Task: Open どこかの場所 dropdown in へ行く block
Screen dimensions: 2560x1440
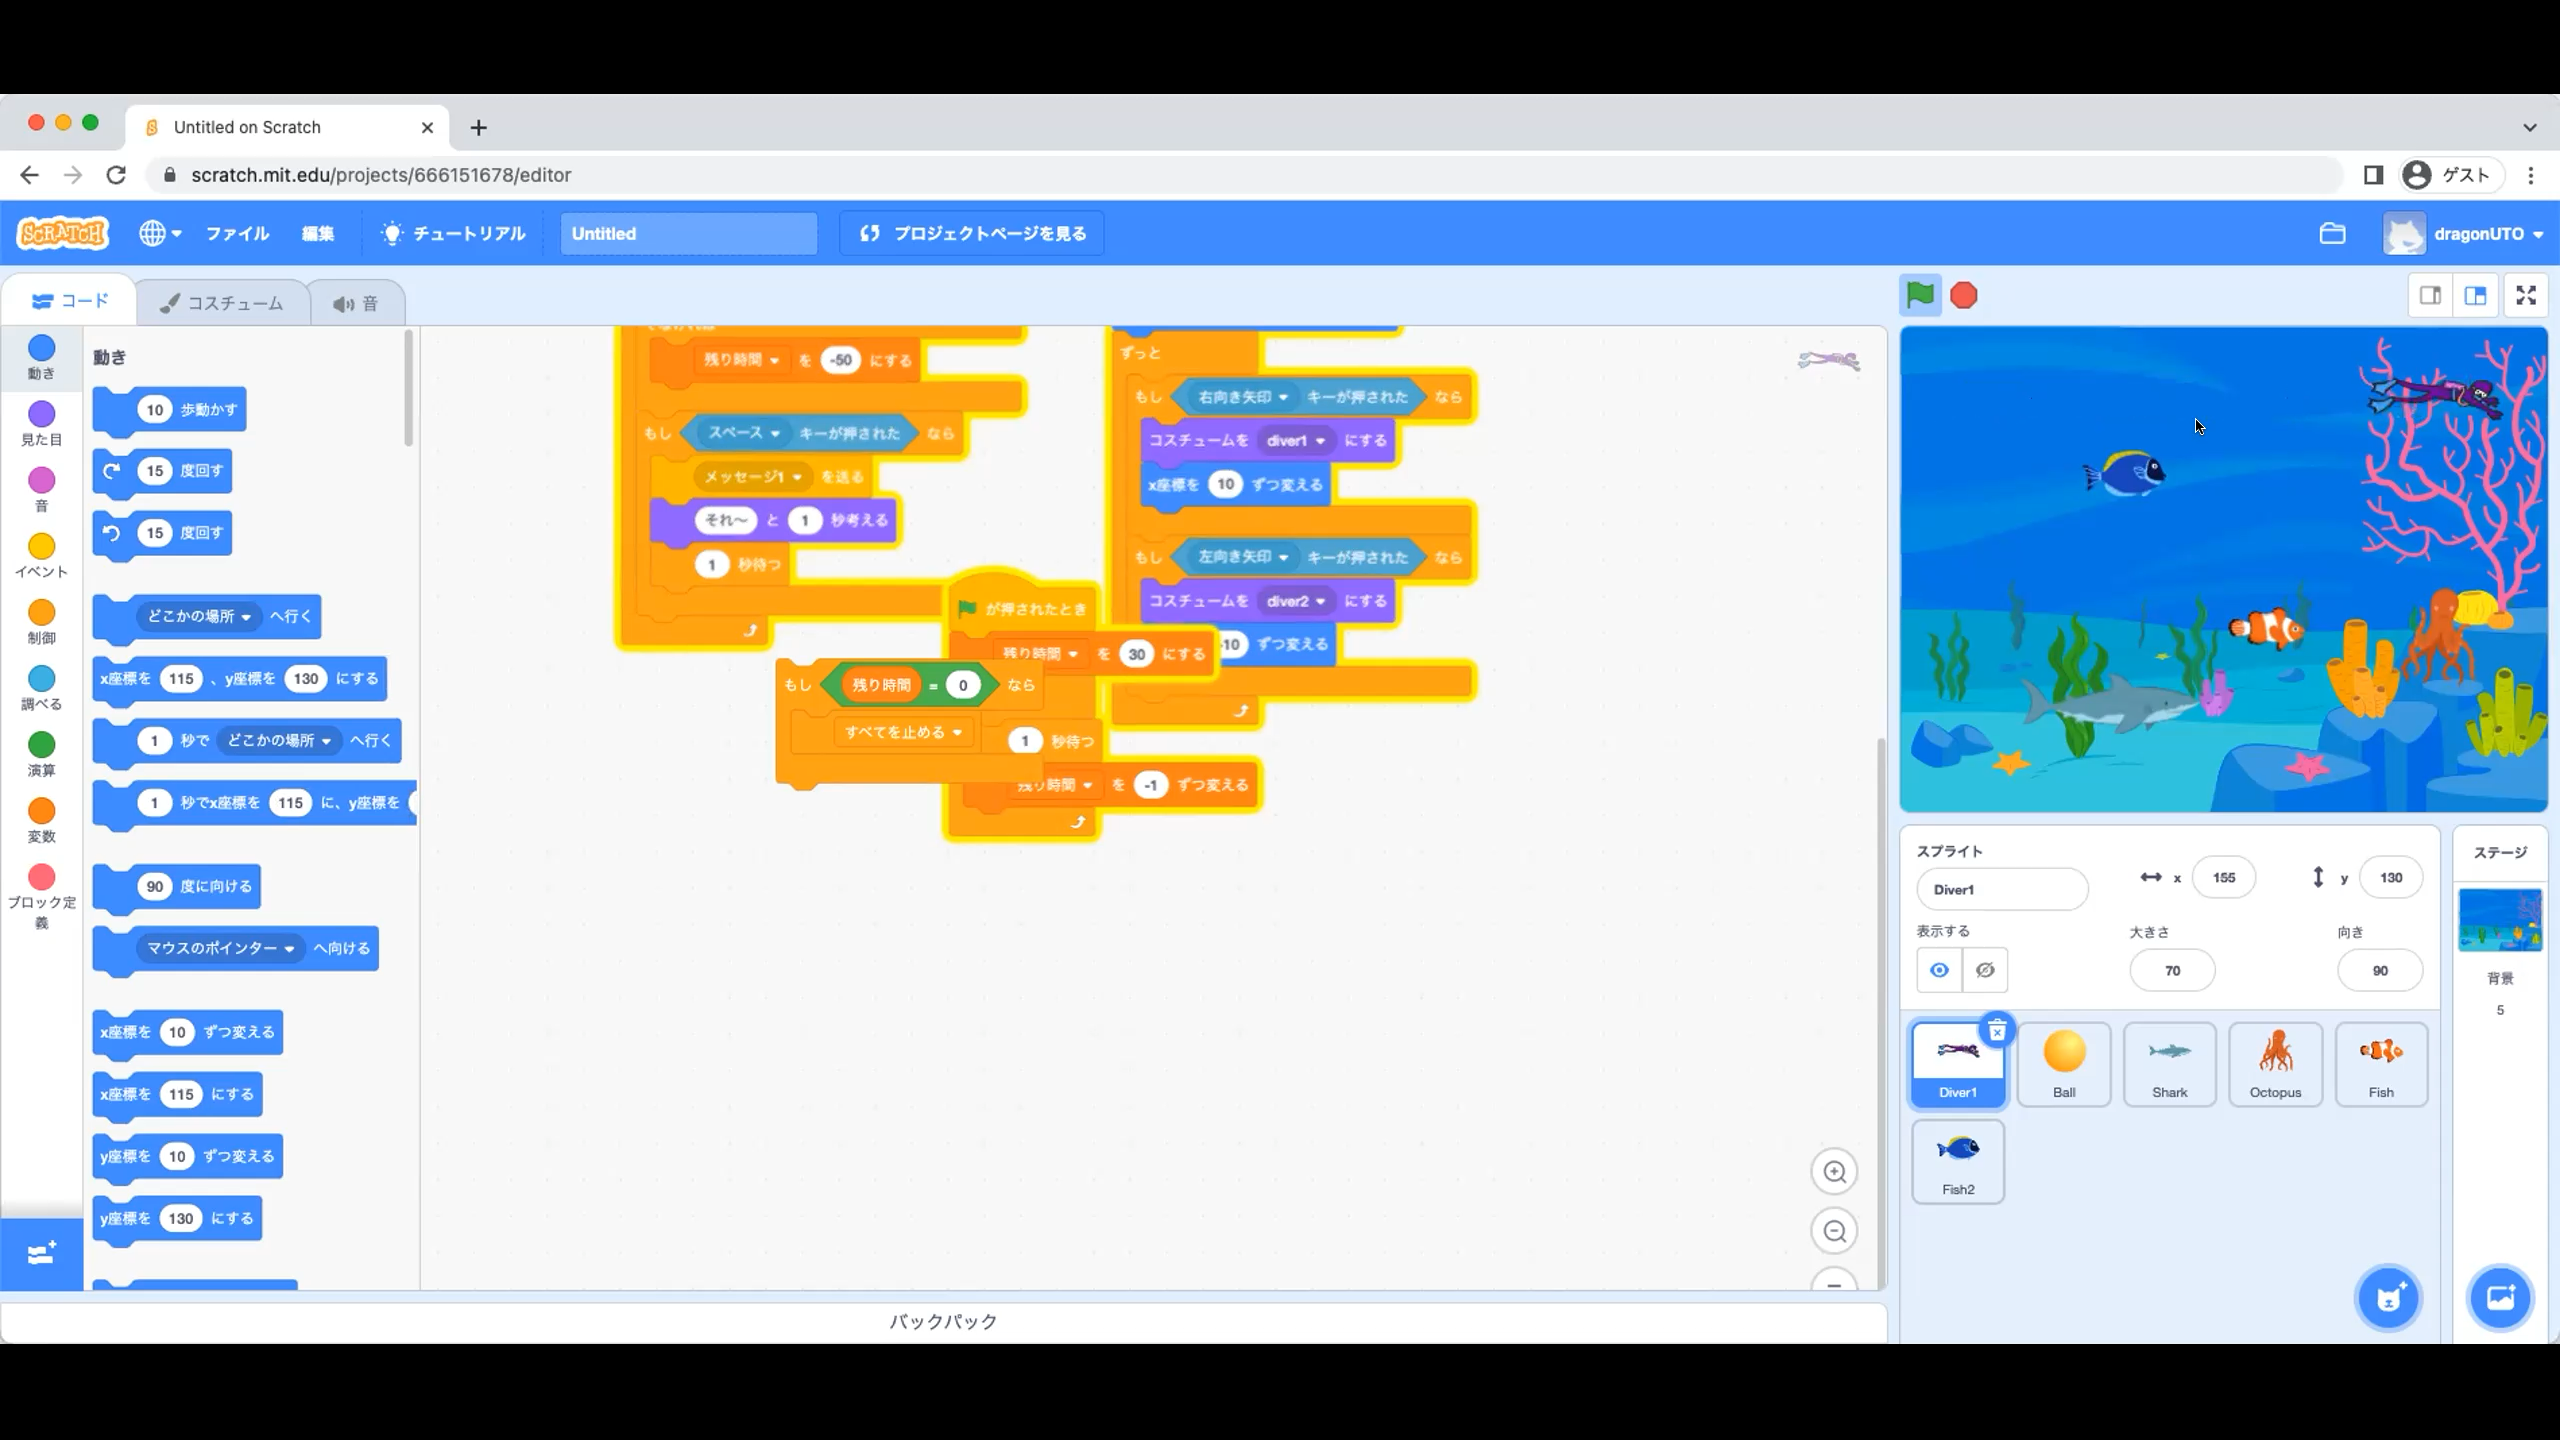Action: pyautogui.click(x=199, y=616)
